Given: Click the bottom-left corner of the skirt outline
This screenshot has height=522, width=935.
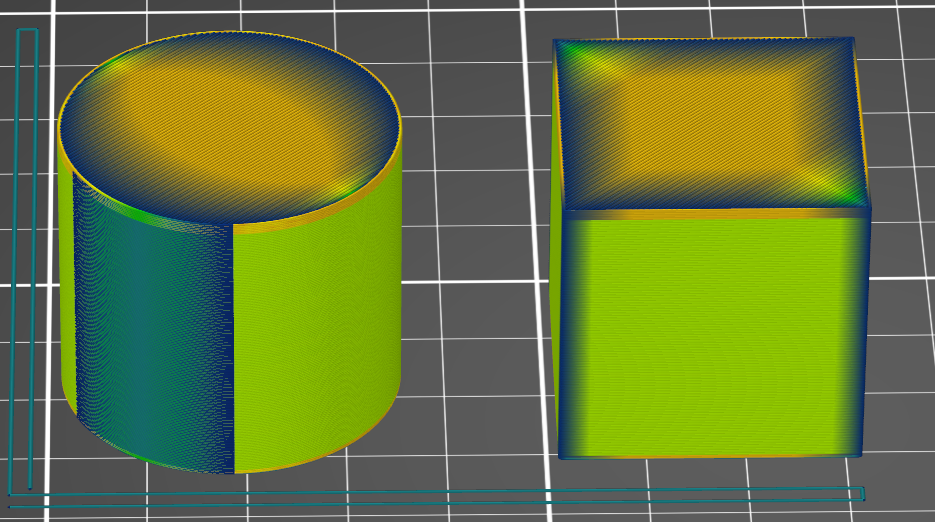Looking at the screenshot, I should (12, 493).
